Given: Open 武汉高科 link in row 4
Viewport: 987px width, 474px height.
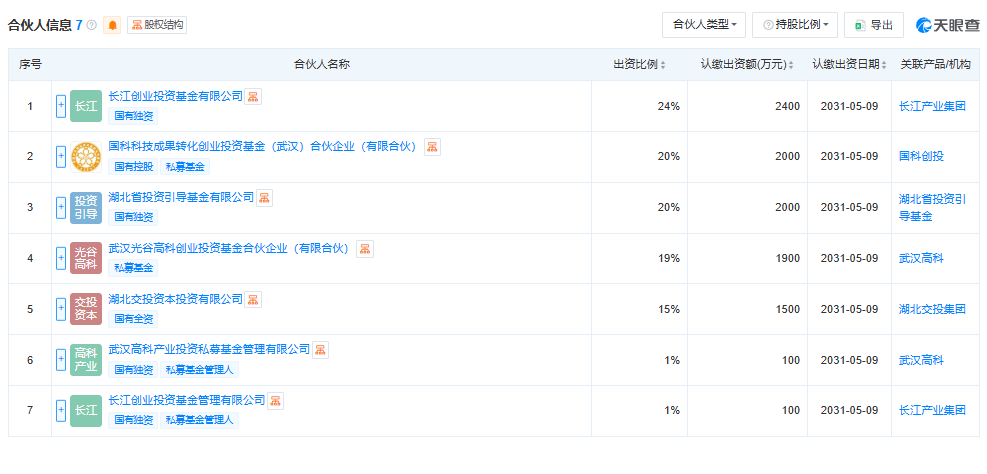Looking at the screenshot, I should click(x=922, y=258).
